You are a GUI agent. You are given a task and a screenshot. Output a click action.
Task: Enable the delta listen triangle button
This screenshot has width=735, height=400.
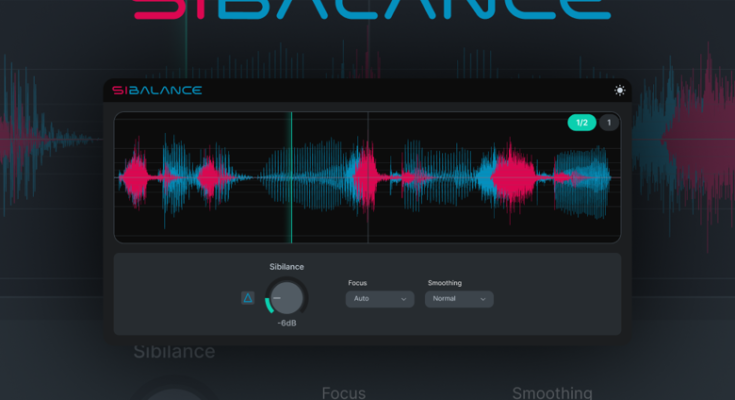coord(248,298)
